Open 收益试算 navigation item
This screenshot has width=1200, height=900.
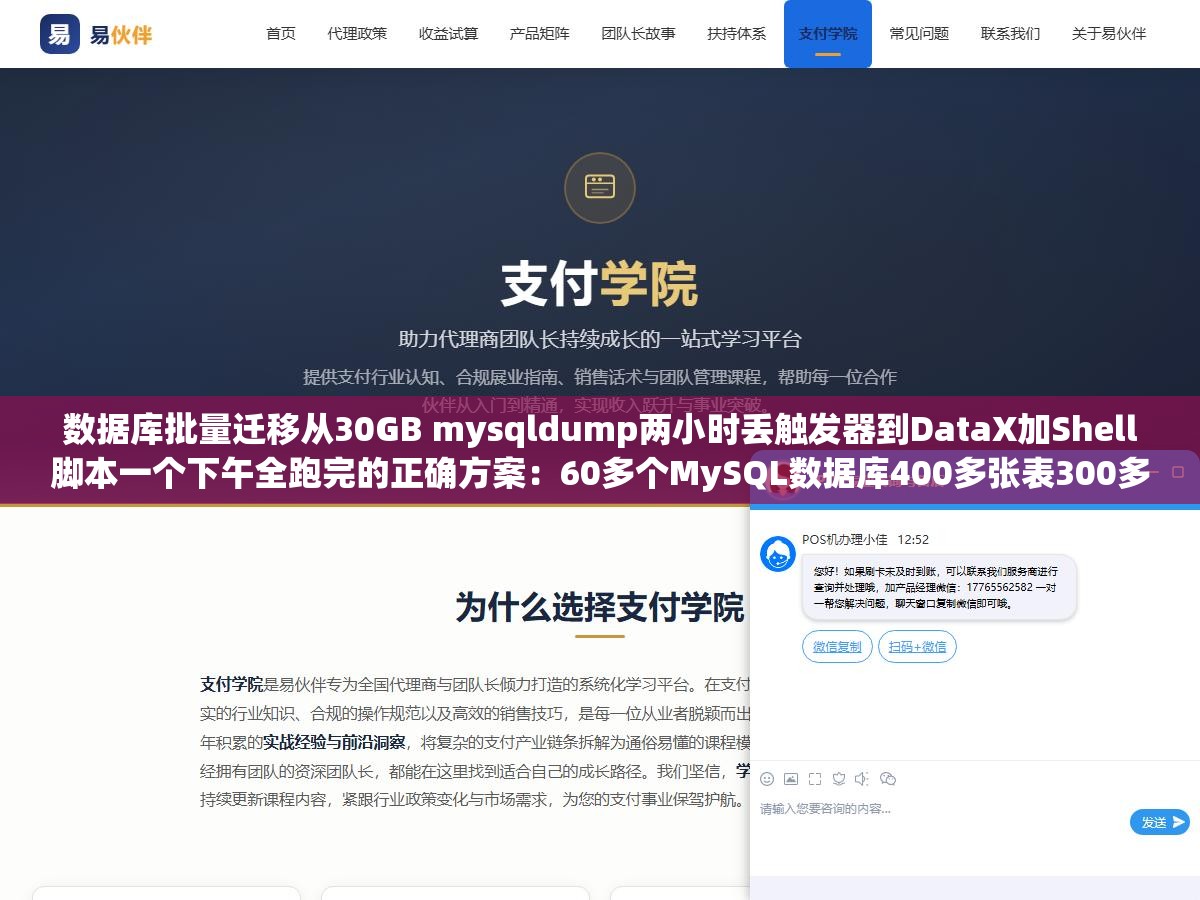point(448,33)
